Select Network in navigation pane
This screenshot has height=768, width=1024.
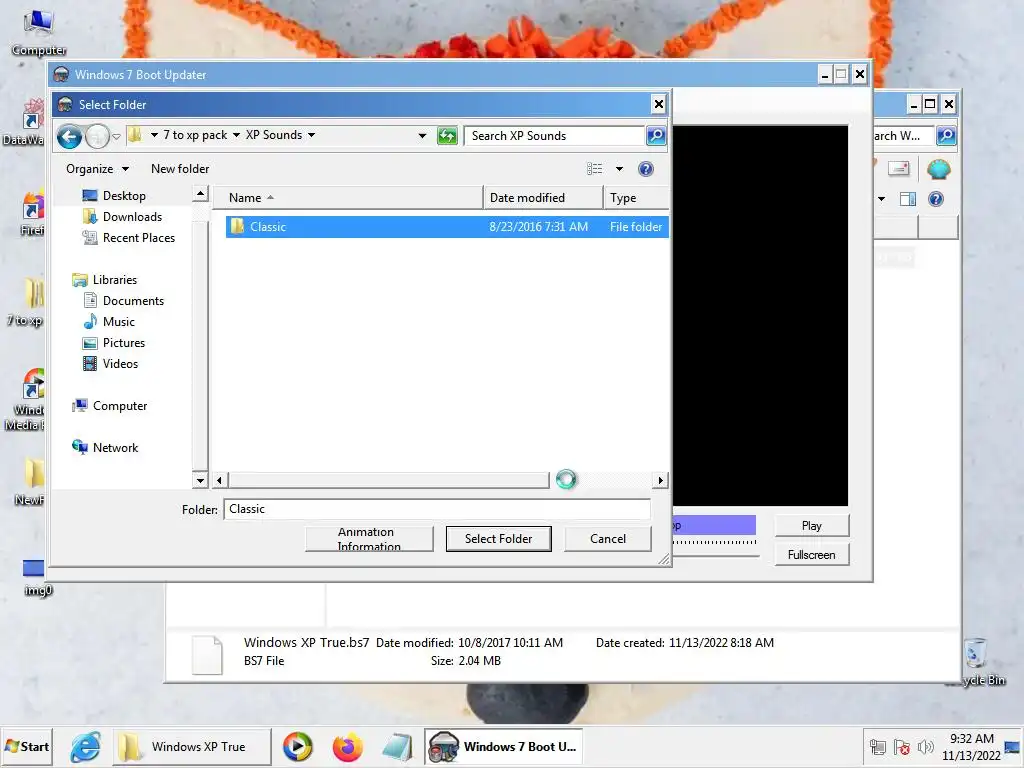pyautogui.click(x=115, y=447)
